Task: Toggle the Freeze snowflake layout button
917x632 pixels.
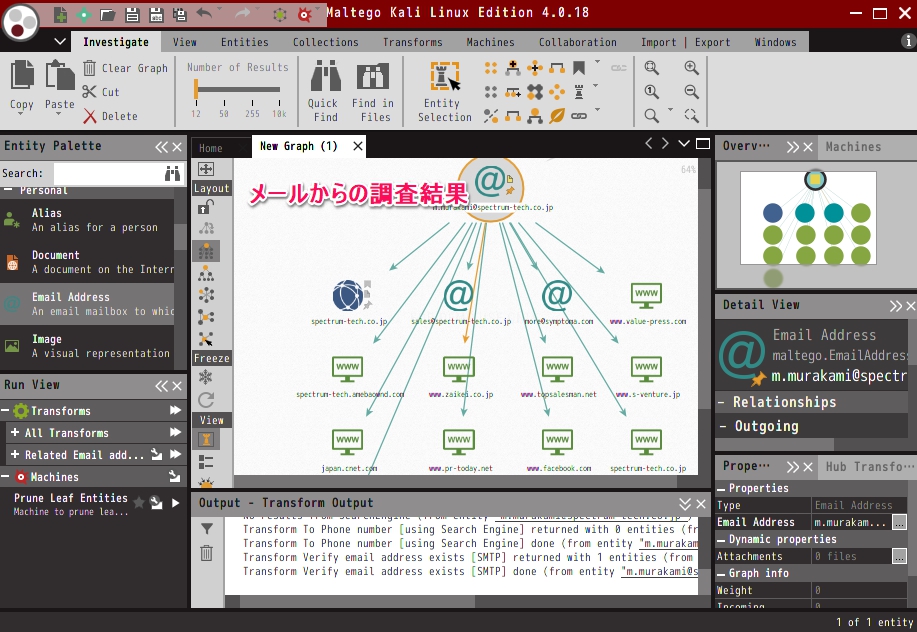Action: click(x=205, y=377)
